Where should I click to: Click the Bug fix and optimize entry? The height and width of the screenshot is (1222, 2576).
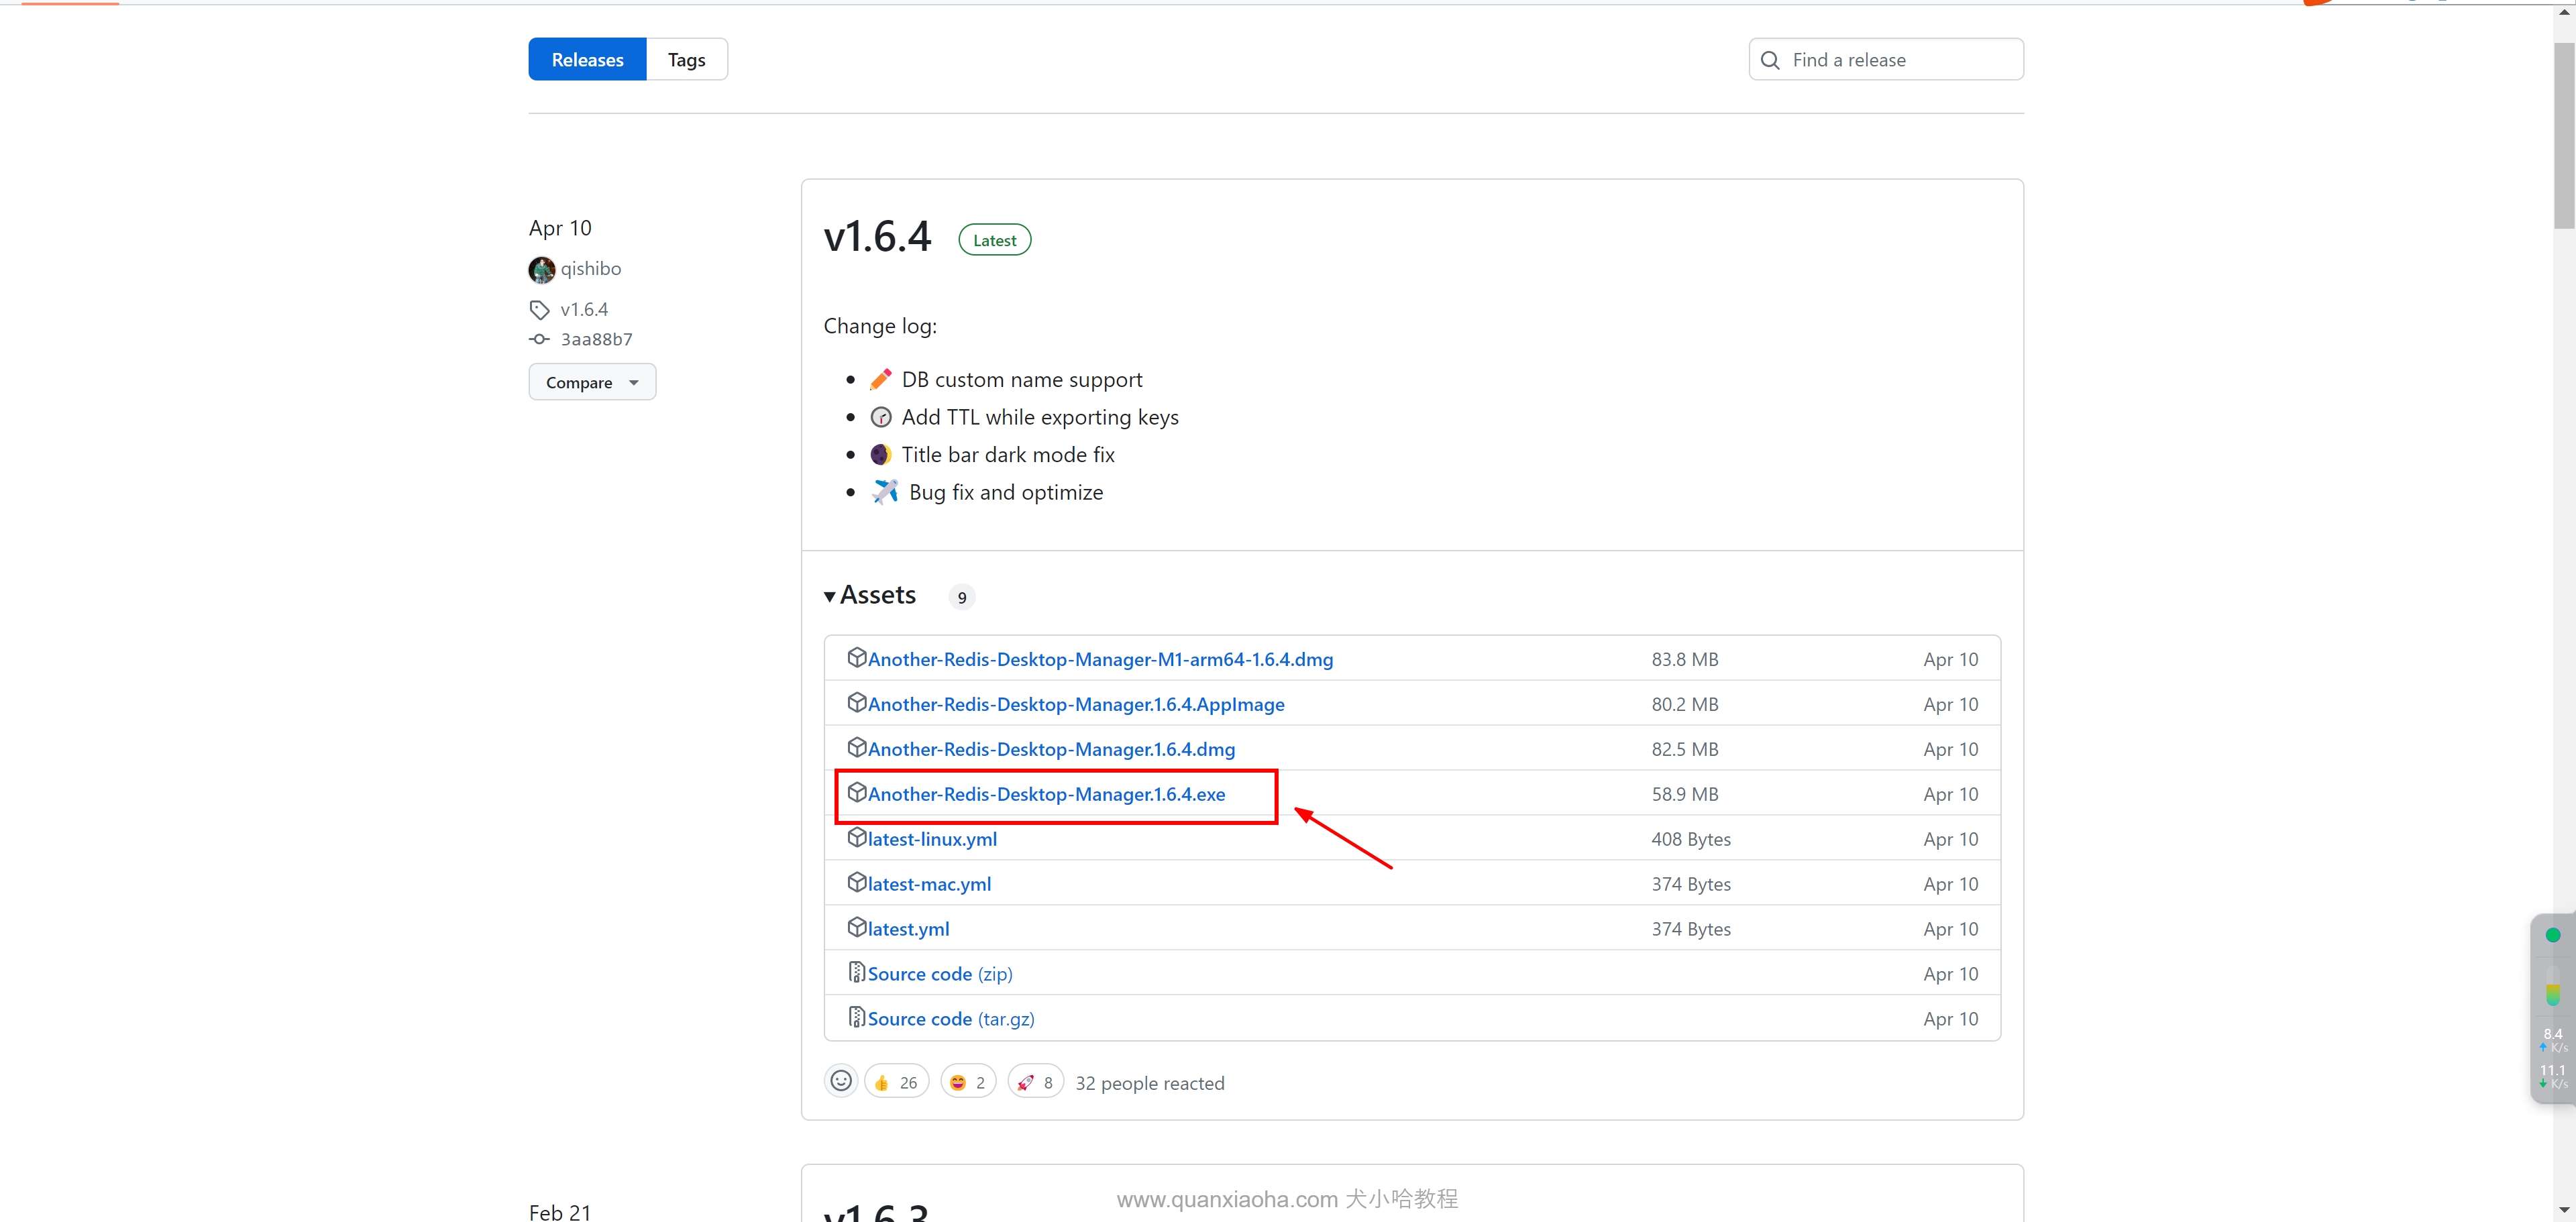(1005, 492)
